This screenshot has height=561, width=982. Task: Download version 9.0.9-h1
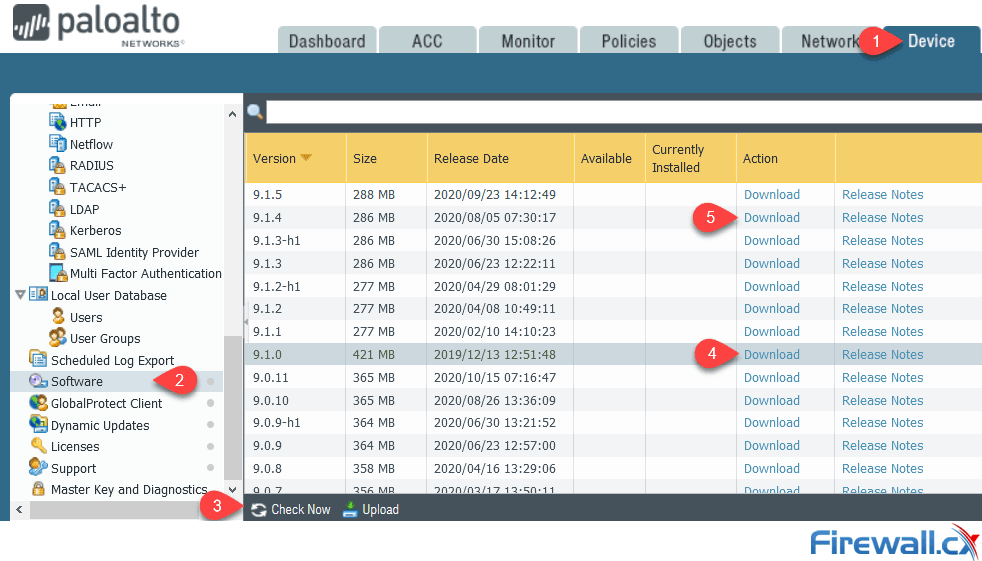772,423
